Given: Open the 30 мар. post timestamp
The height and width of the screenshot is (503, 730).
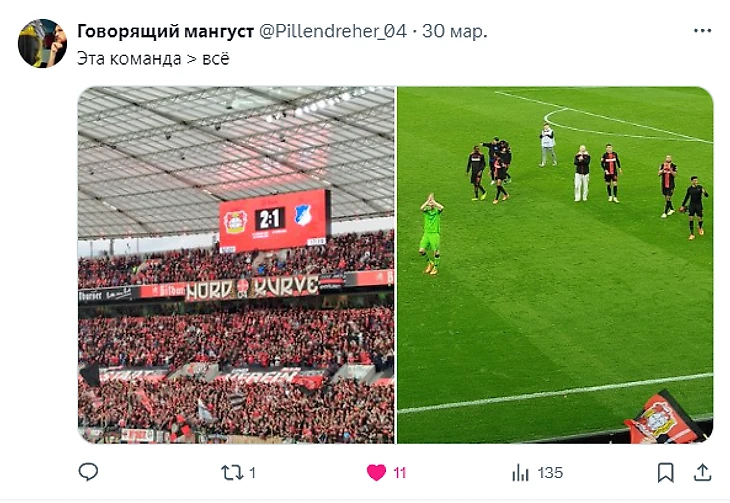Looking at the screenshot, I should click(454, 31).
